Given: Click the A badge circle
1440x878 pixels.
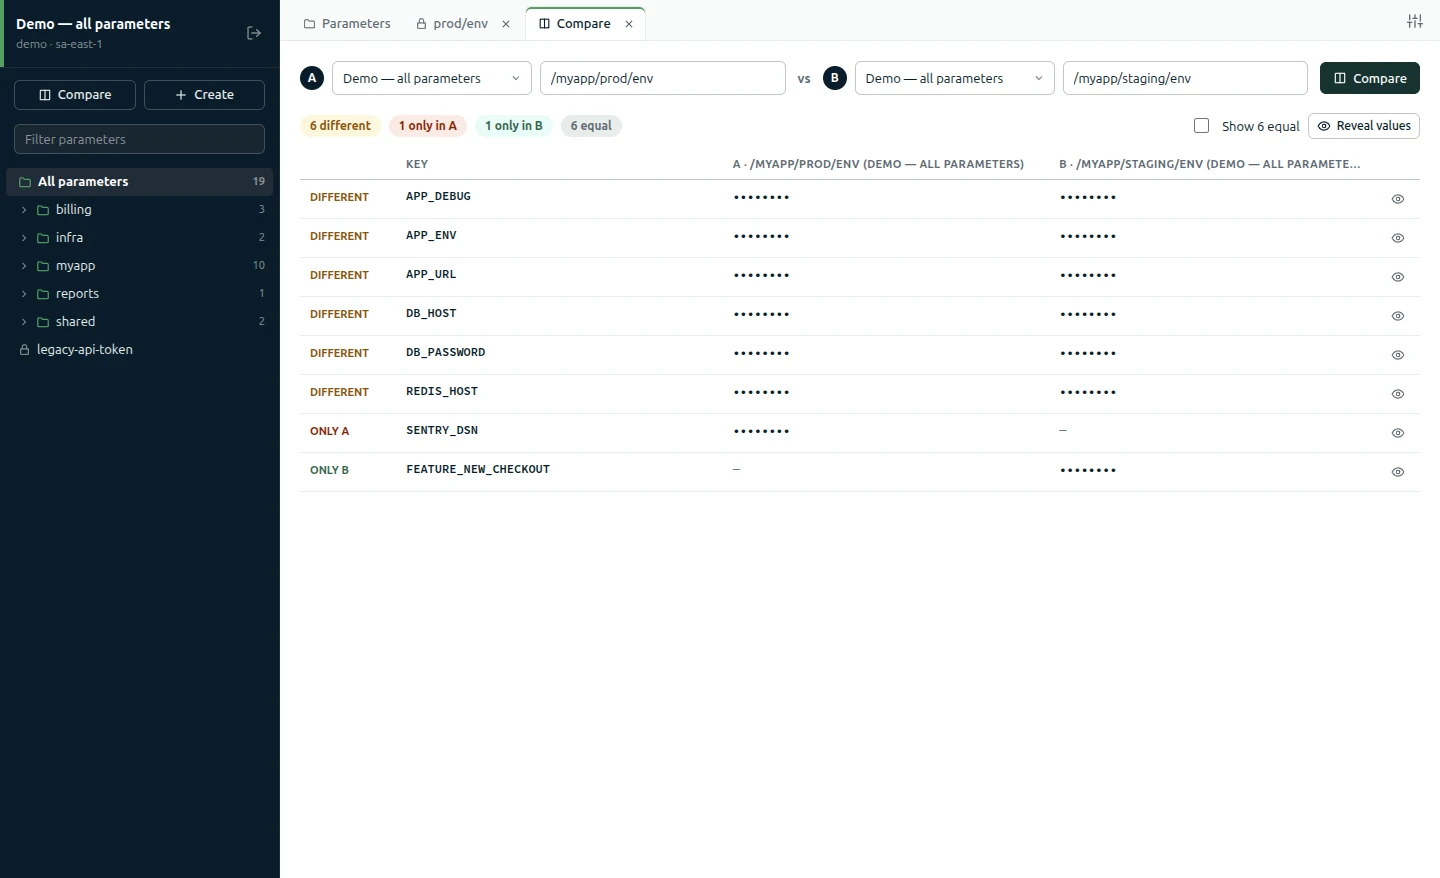Looking at the screenshot, I should (x=312, y=78).
